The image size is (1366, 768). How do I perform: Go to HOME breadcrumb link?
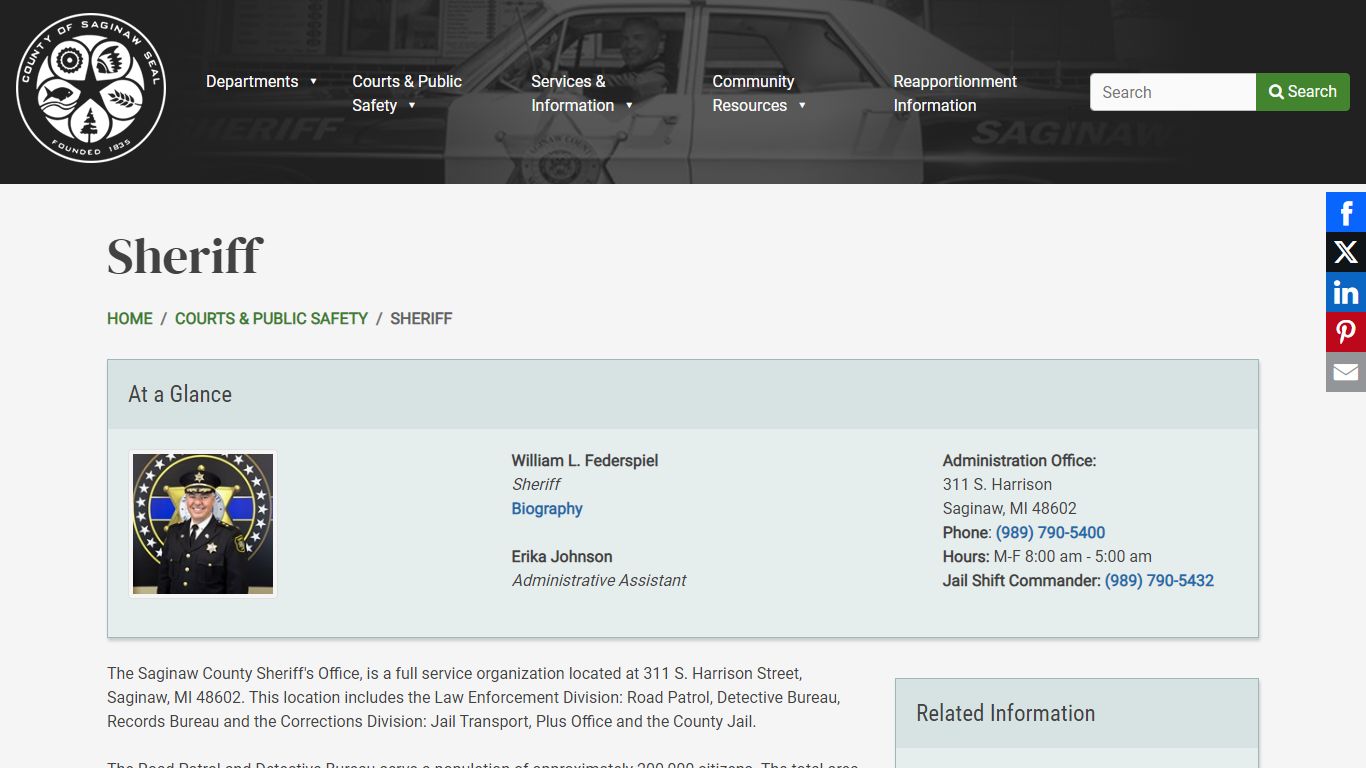tap(130, 318)
